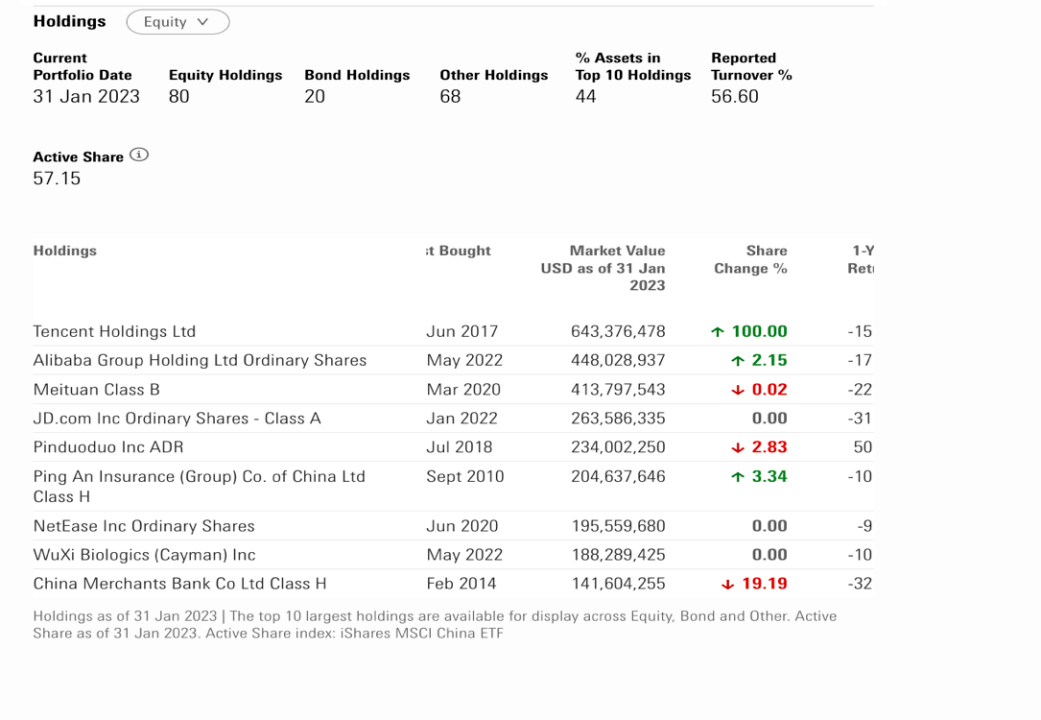Click the red down arrow beside 19.19
The height and width of the screenshot is (720, 1041).
tap(728, 584)
